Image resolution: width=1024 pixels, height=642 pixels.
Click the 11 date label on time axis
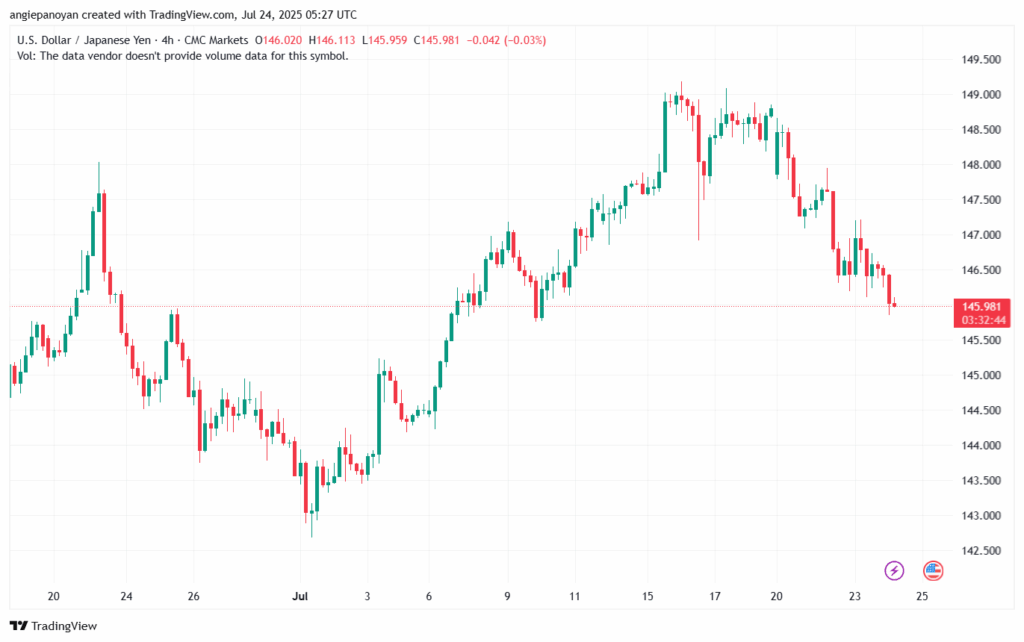[575, 596]
